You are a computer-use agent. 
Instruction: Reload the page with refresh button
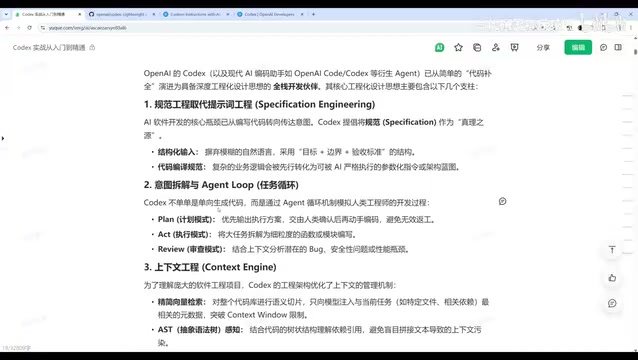29,28
